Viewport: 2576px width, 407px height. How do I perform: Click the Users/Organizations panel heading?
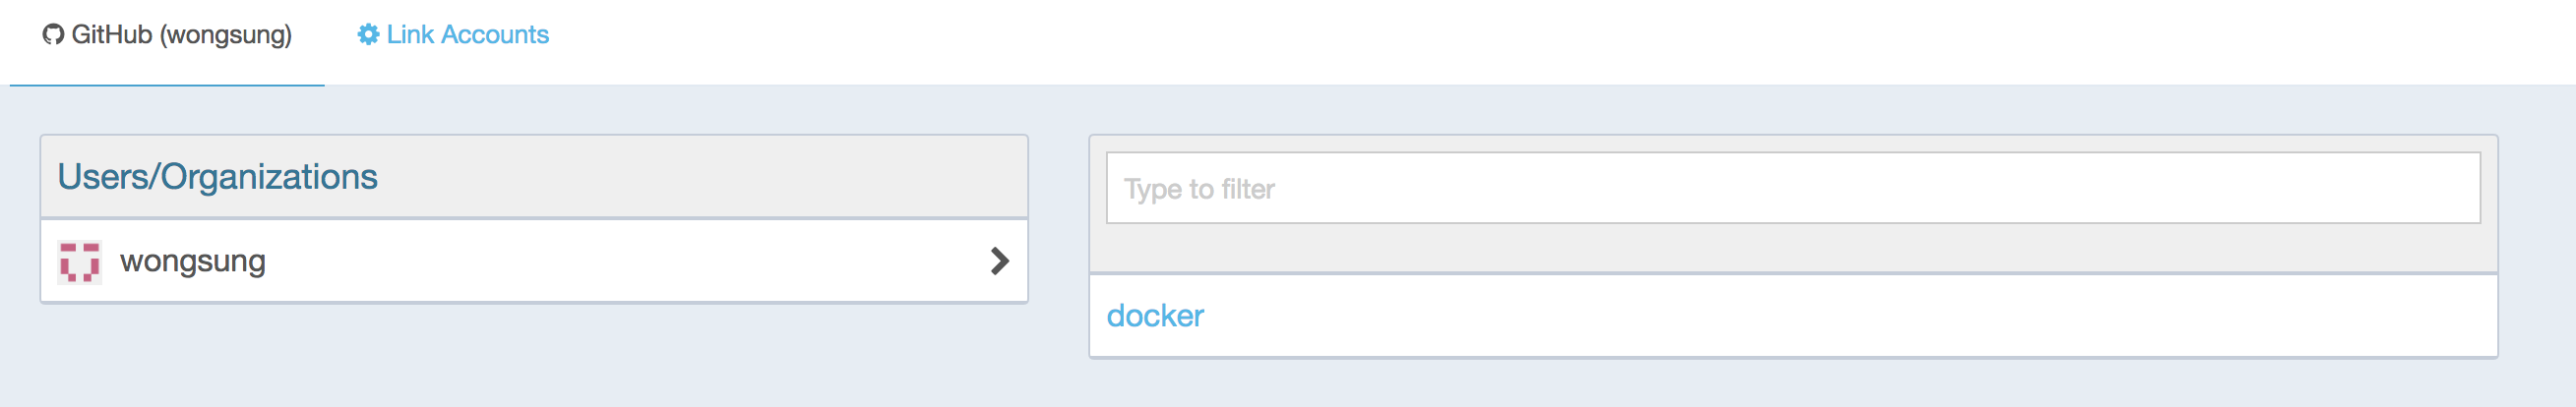pos(217,177)
